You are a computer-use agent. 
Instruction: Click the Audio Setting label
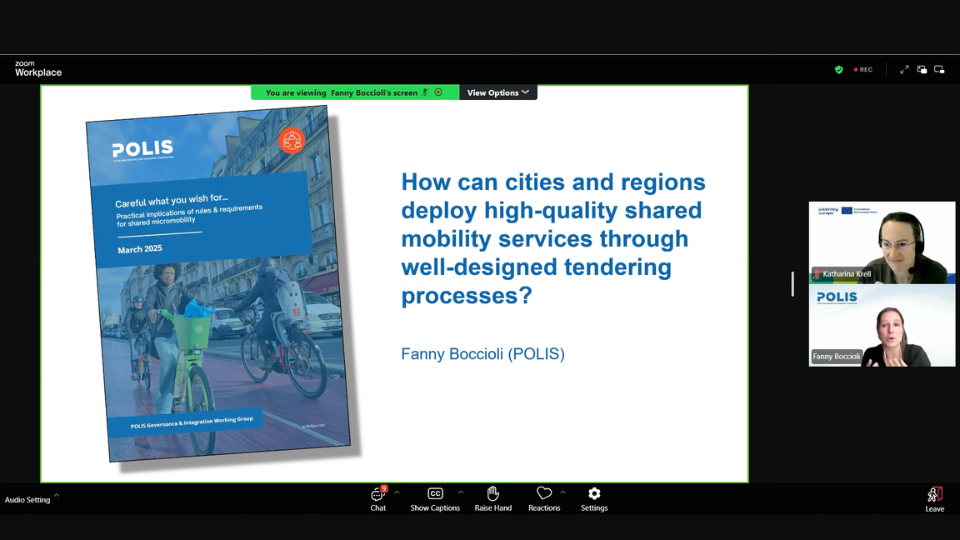point(27,500)
